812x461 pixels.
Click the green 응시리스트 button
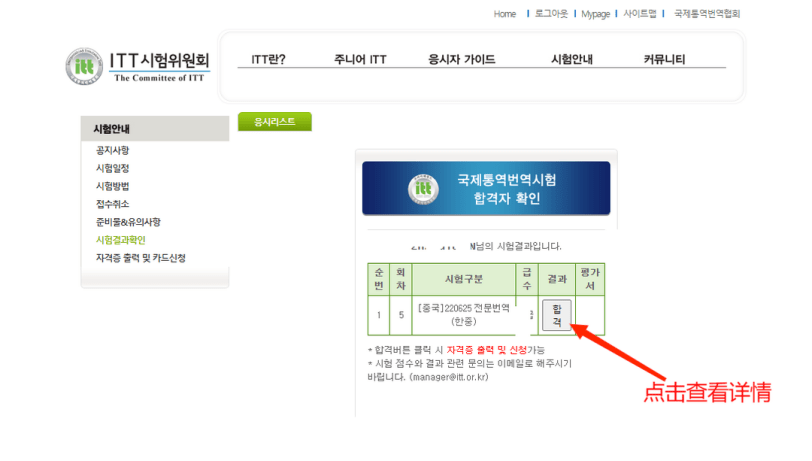pyautogui.click(x=274, y=122)
